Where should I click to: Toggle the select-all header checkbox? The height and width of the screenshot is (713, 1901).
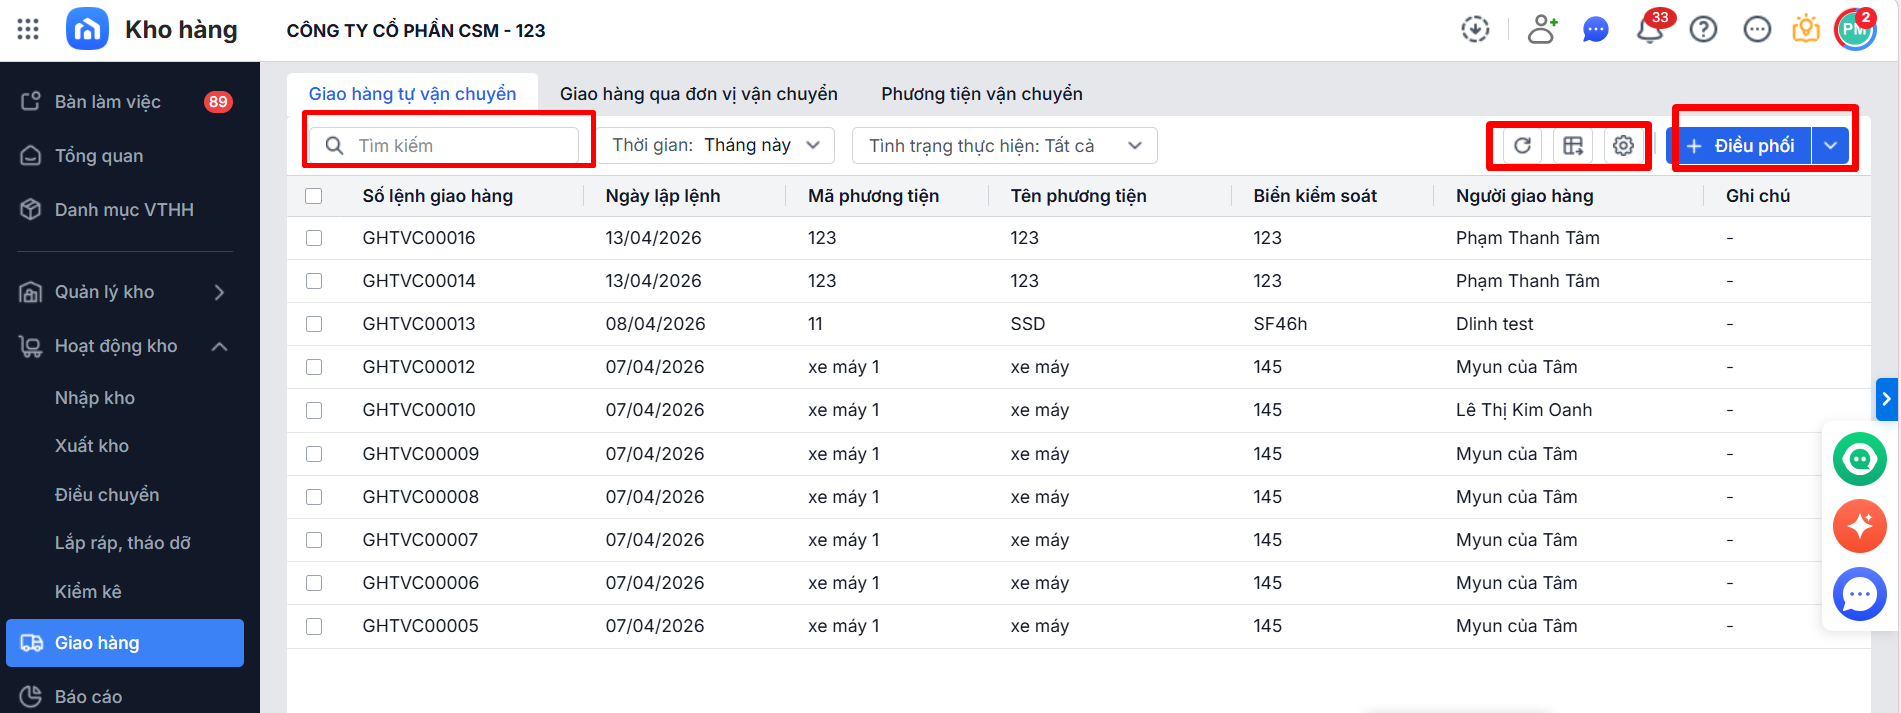(314, 196)
